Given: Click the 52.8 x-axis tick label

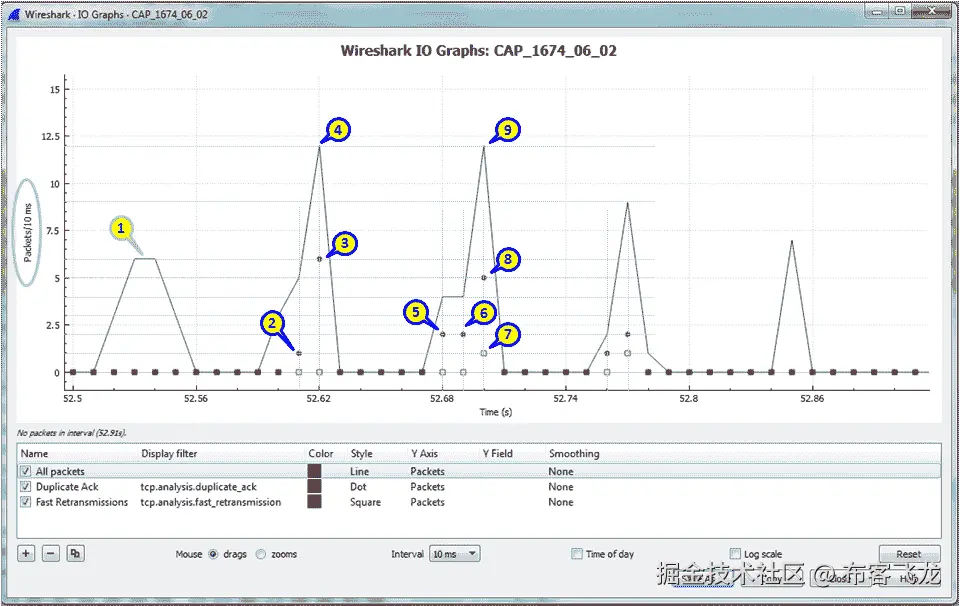Looking at the screenshot, I should (x=689, y=398).
